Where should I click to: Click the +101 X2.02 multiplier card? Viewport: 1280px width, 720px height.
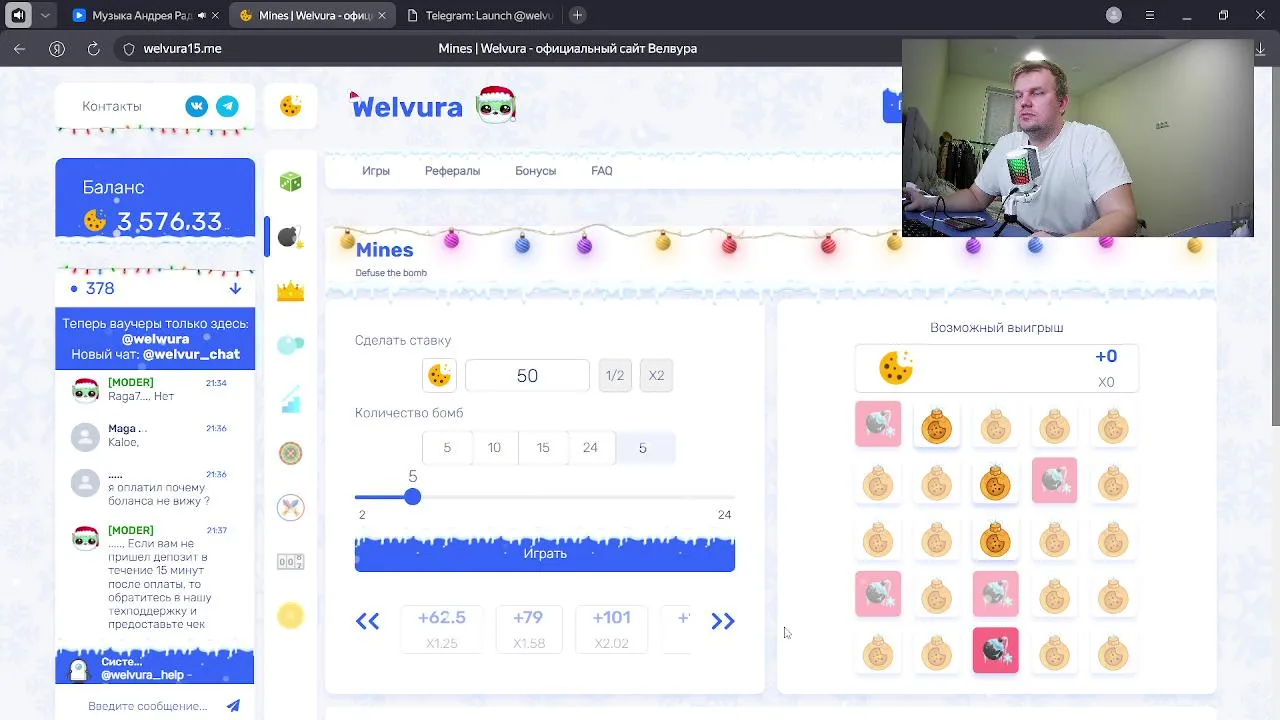[611, 629]
